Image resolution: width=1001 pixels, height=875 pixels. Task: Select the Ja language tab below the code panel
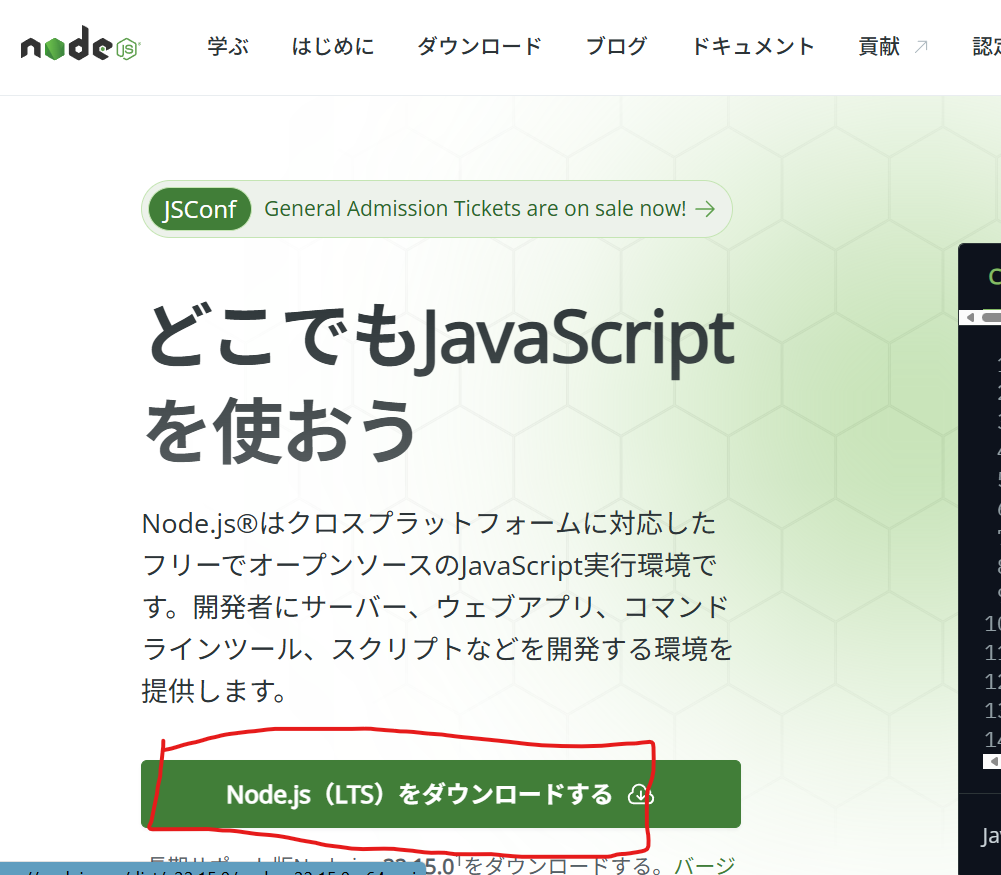click(x=991, y=836)
